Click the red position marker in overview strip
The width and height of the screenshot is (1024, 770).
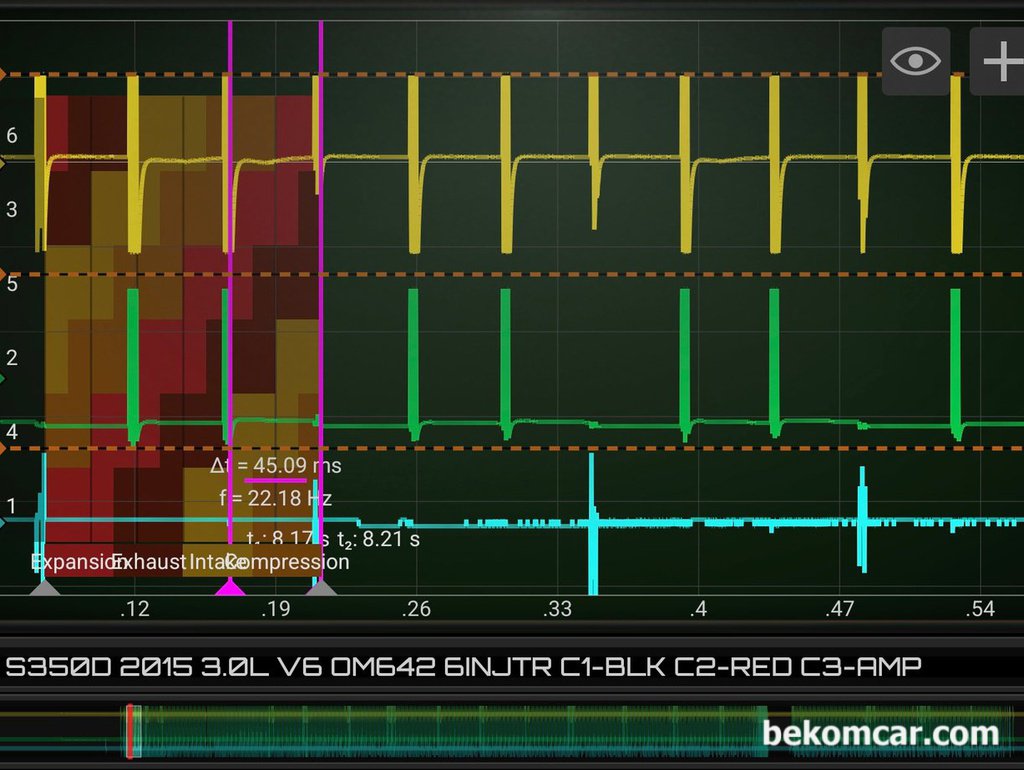(130, 731)
